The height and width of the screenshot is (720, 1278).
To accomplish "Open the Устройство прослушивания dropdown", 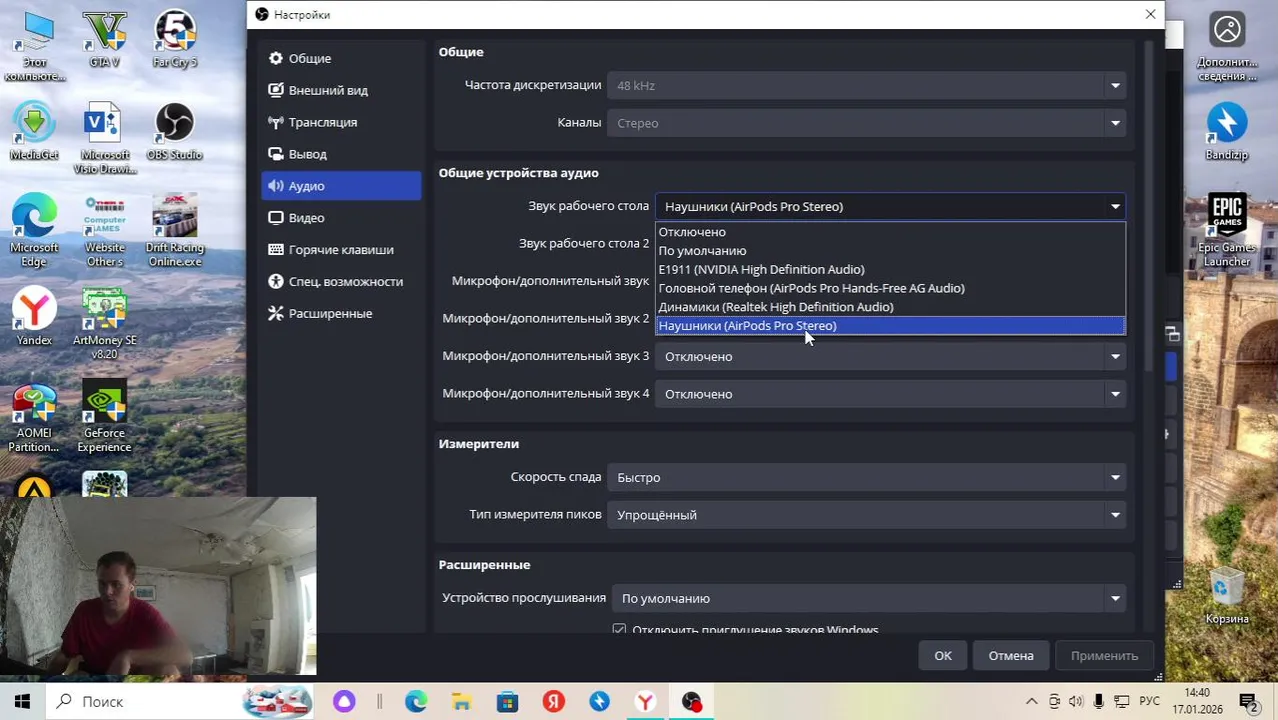I will (868, 598).
